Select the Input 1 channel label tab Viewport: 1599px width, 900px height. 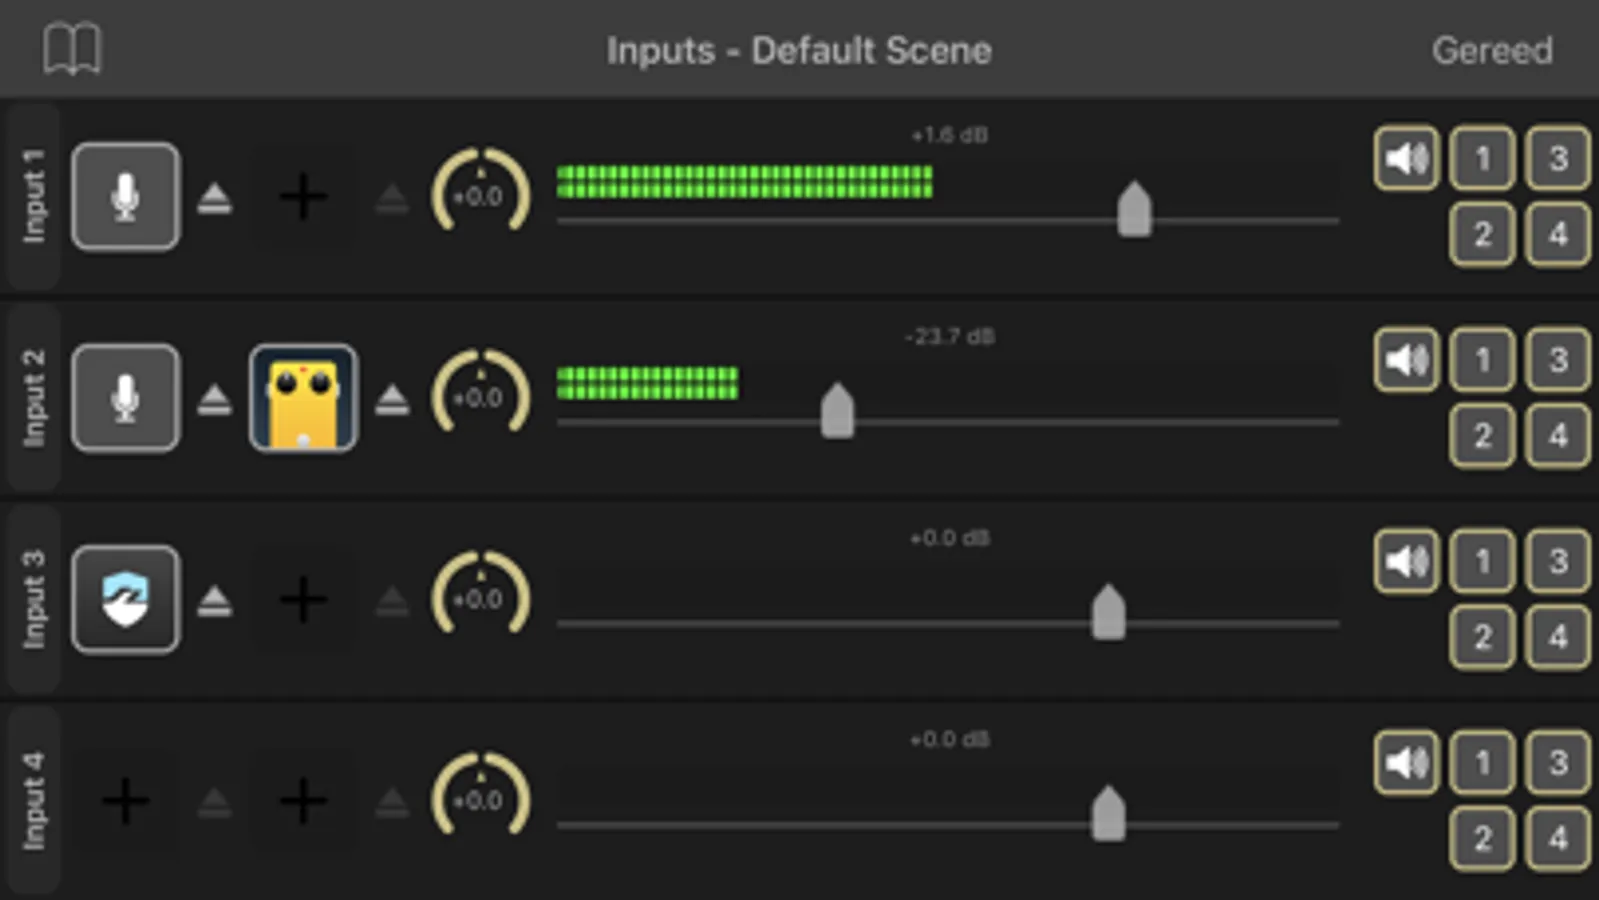34,197
